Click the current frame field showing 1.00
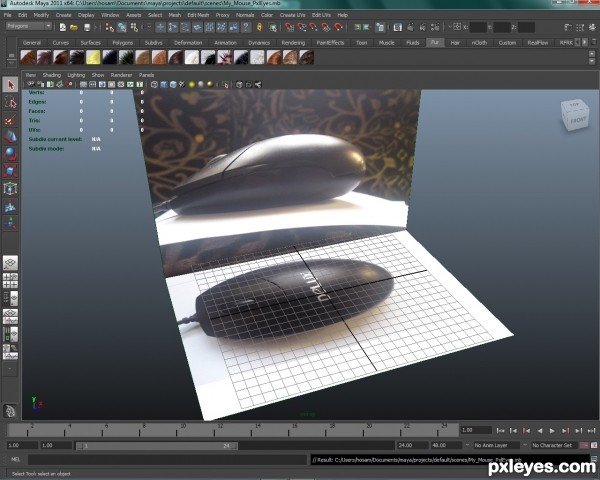 coord(476,430)
